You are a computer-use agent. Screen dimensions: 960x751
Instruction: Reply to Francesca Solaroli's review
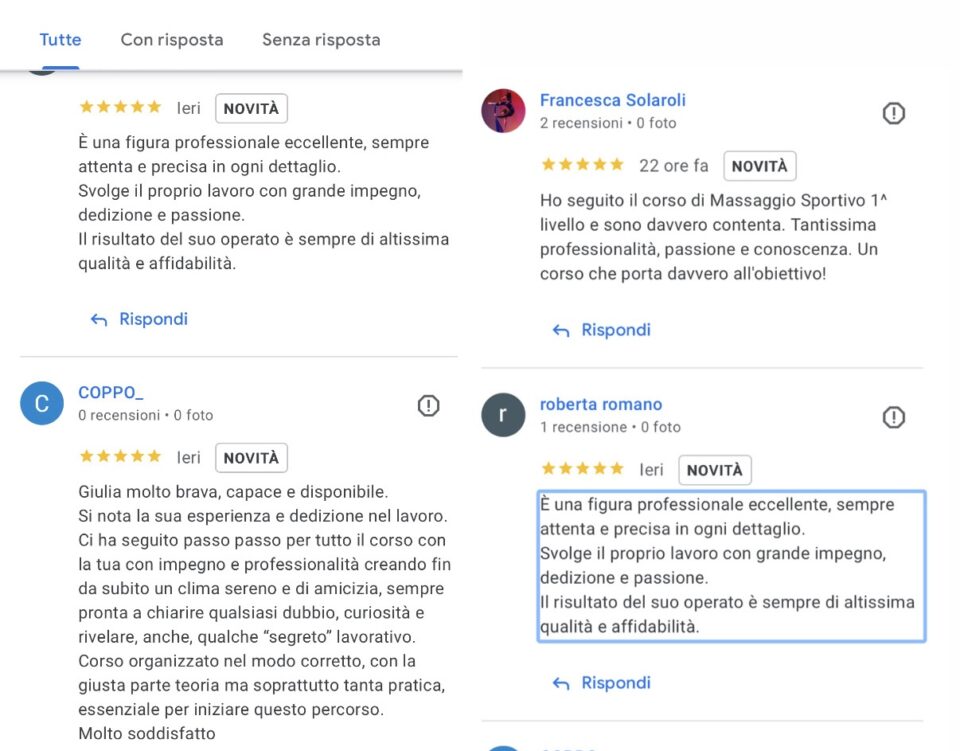602,330
